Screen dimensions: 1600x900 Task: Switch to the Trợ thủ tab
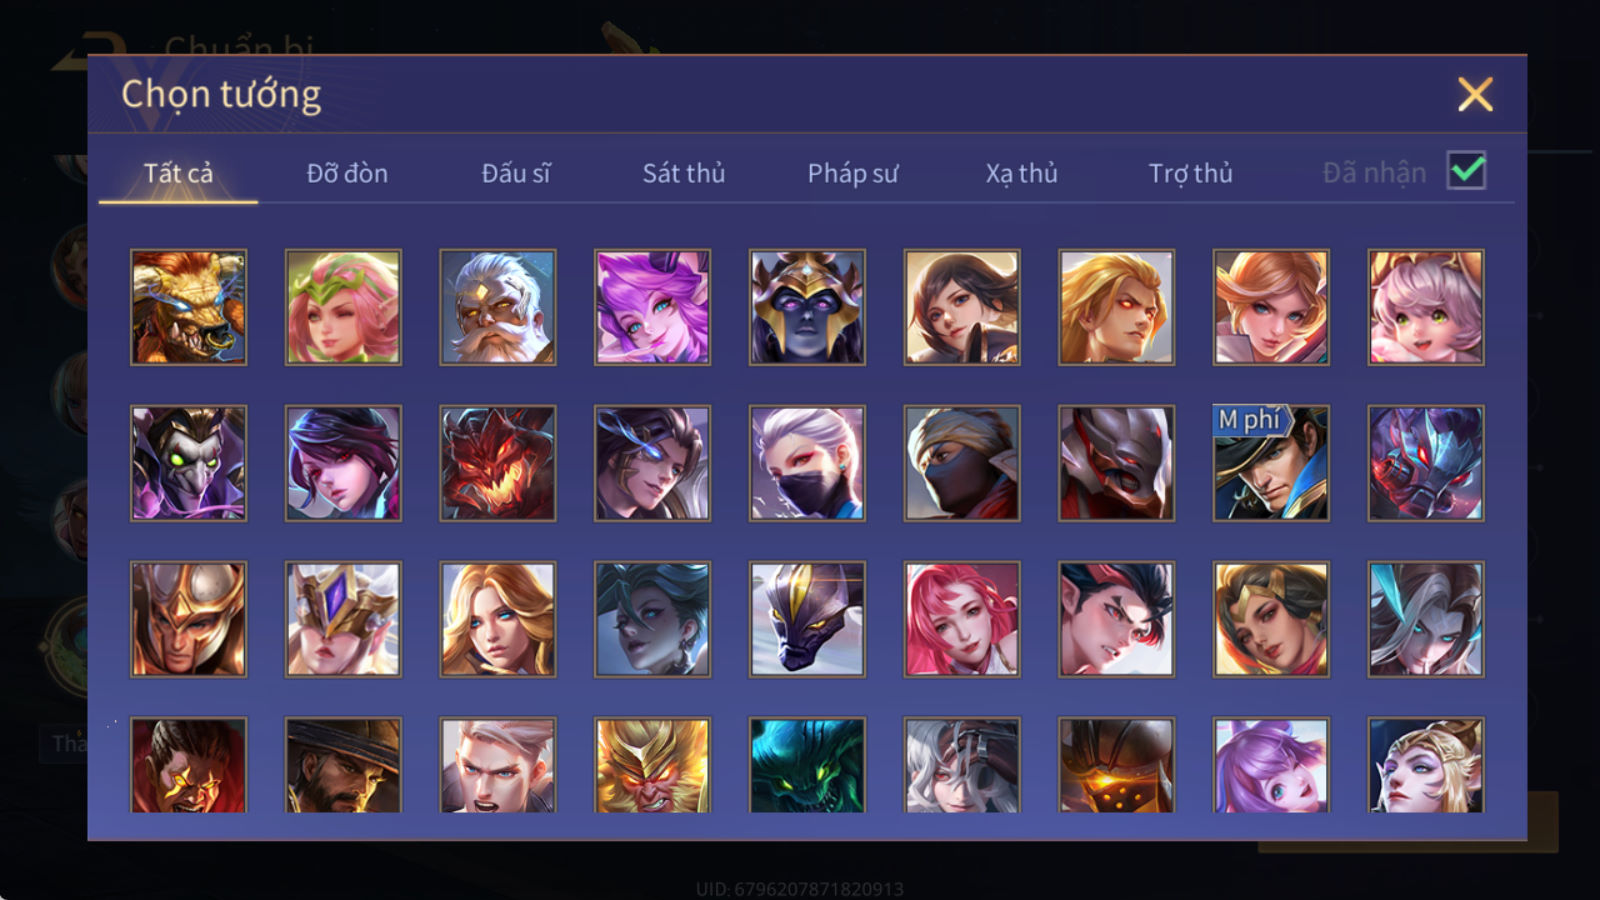(x=1190, y=173)
